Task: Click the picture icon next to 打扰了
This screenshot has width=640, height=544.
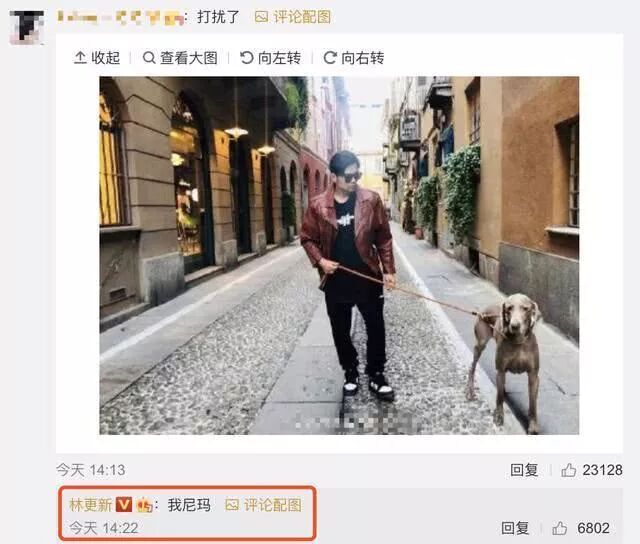Action: pyautogui.click(x=261, y=17)
